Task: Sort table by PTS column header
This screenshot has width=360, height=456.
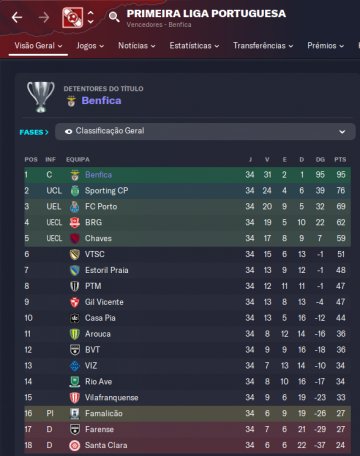Action: pyautogui.click(x=340, y=160)
